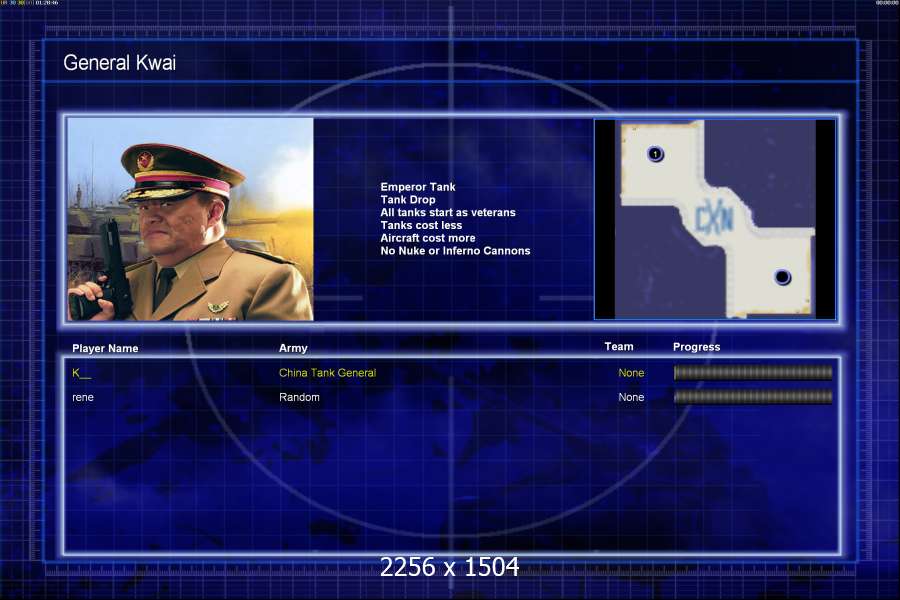The width and height of the screenshot is (900, 600).
Task: Click loading progress bar for K__
Action: coord(752,373)
